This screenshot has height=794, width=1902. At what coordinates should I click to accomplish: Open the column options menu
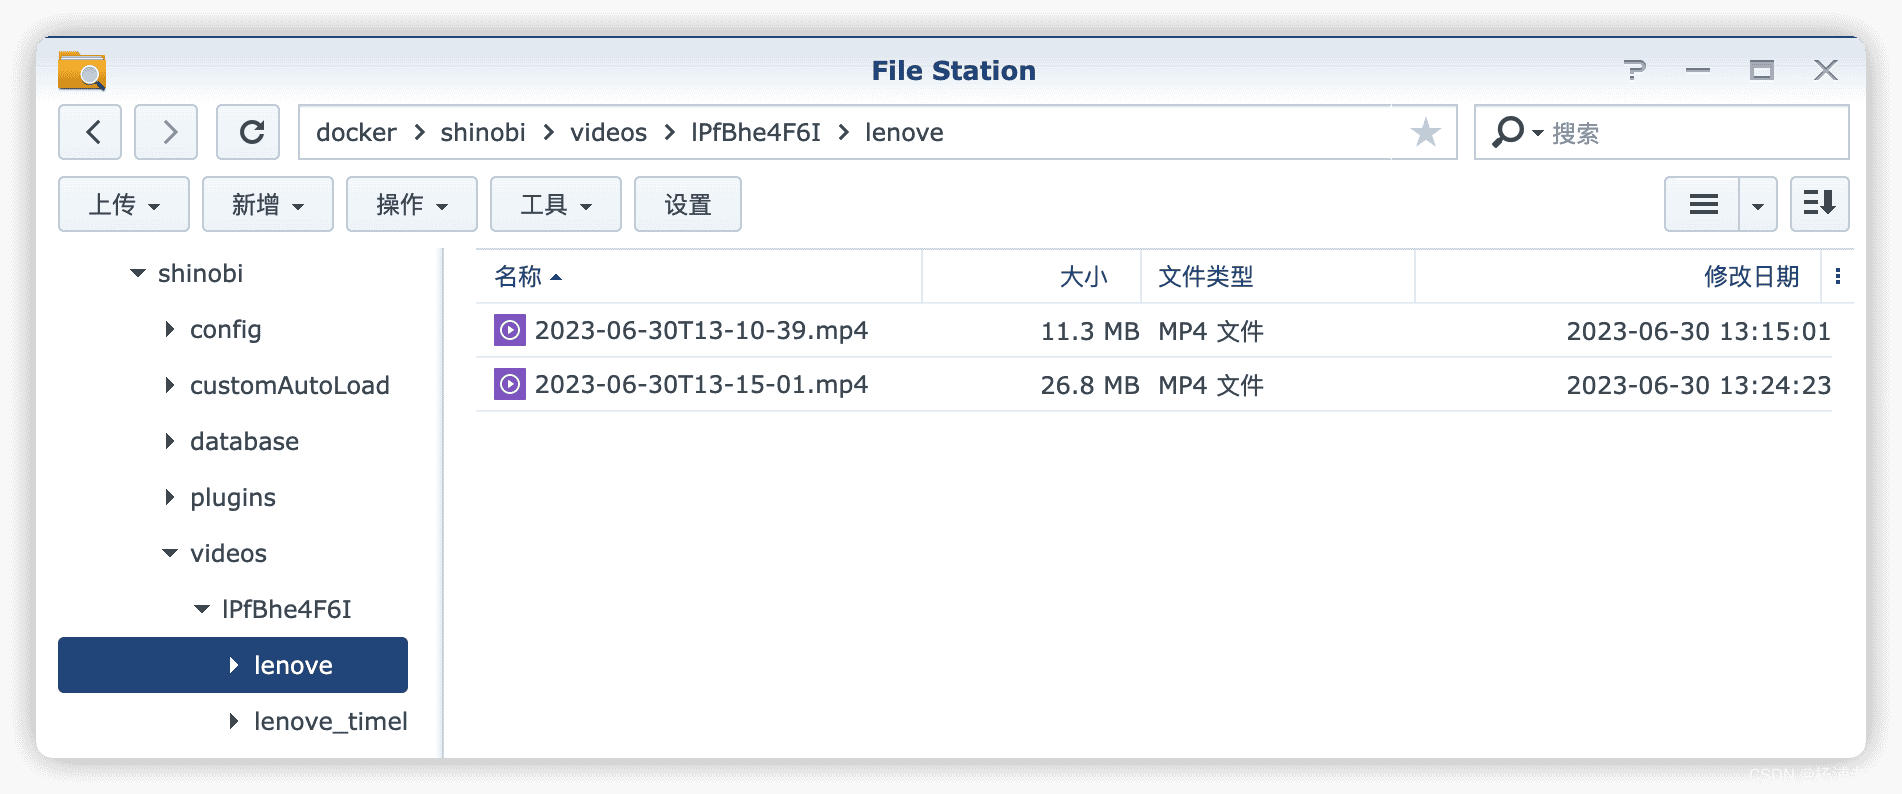tap(1837, 276)
